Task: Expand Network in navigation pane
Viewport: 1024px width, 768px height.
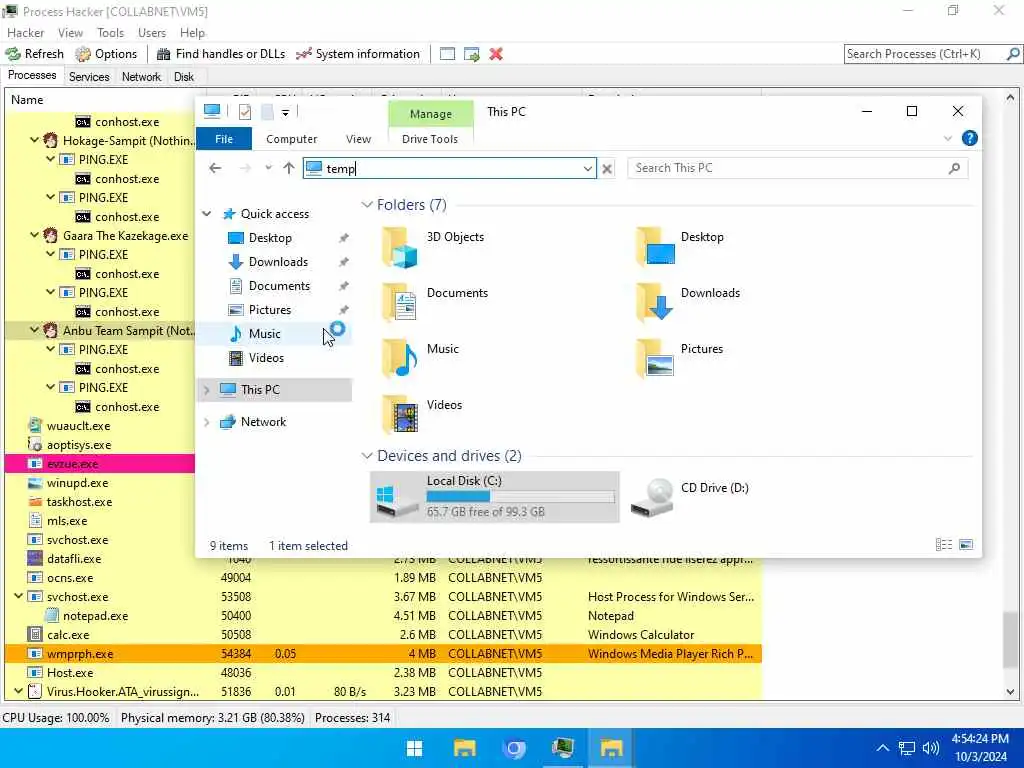Action: (x=207, y=422)
